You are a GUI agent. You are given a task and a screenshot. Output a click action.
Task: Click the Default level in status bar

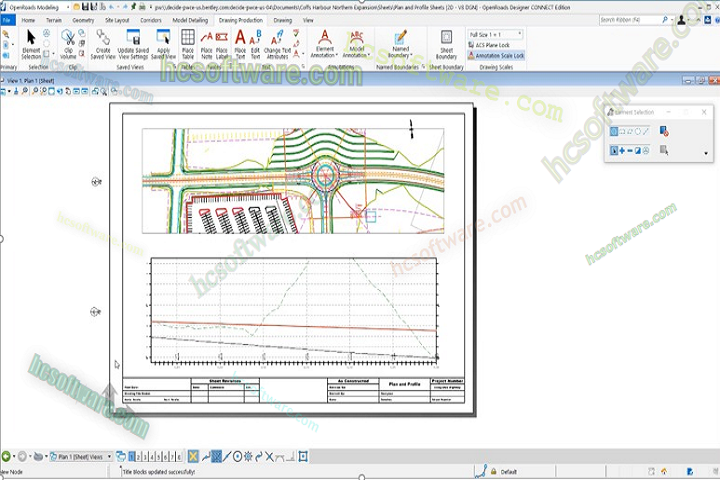[508, 471]
